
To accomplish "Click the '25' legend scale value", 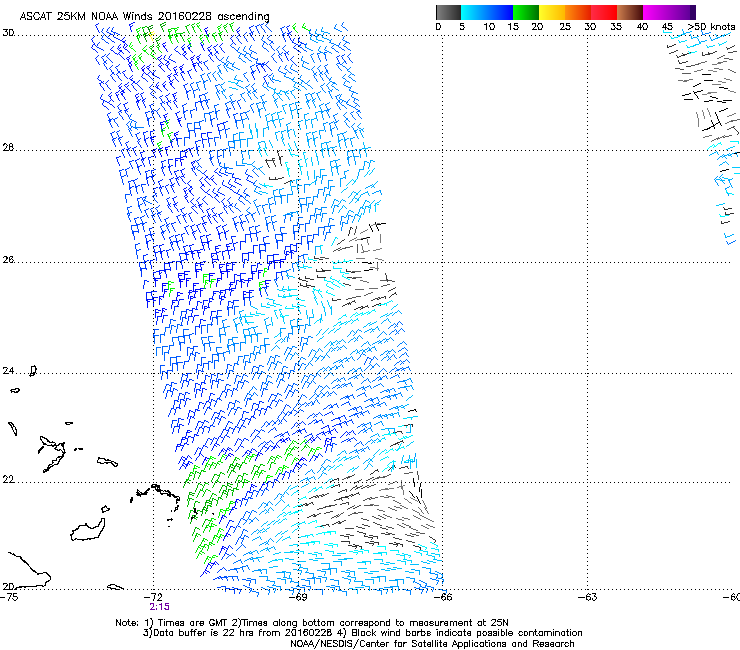I will click(565, 27).
